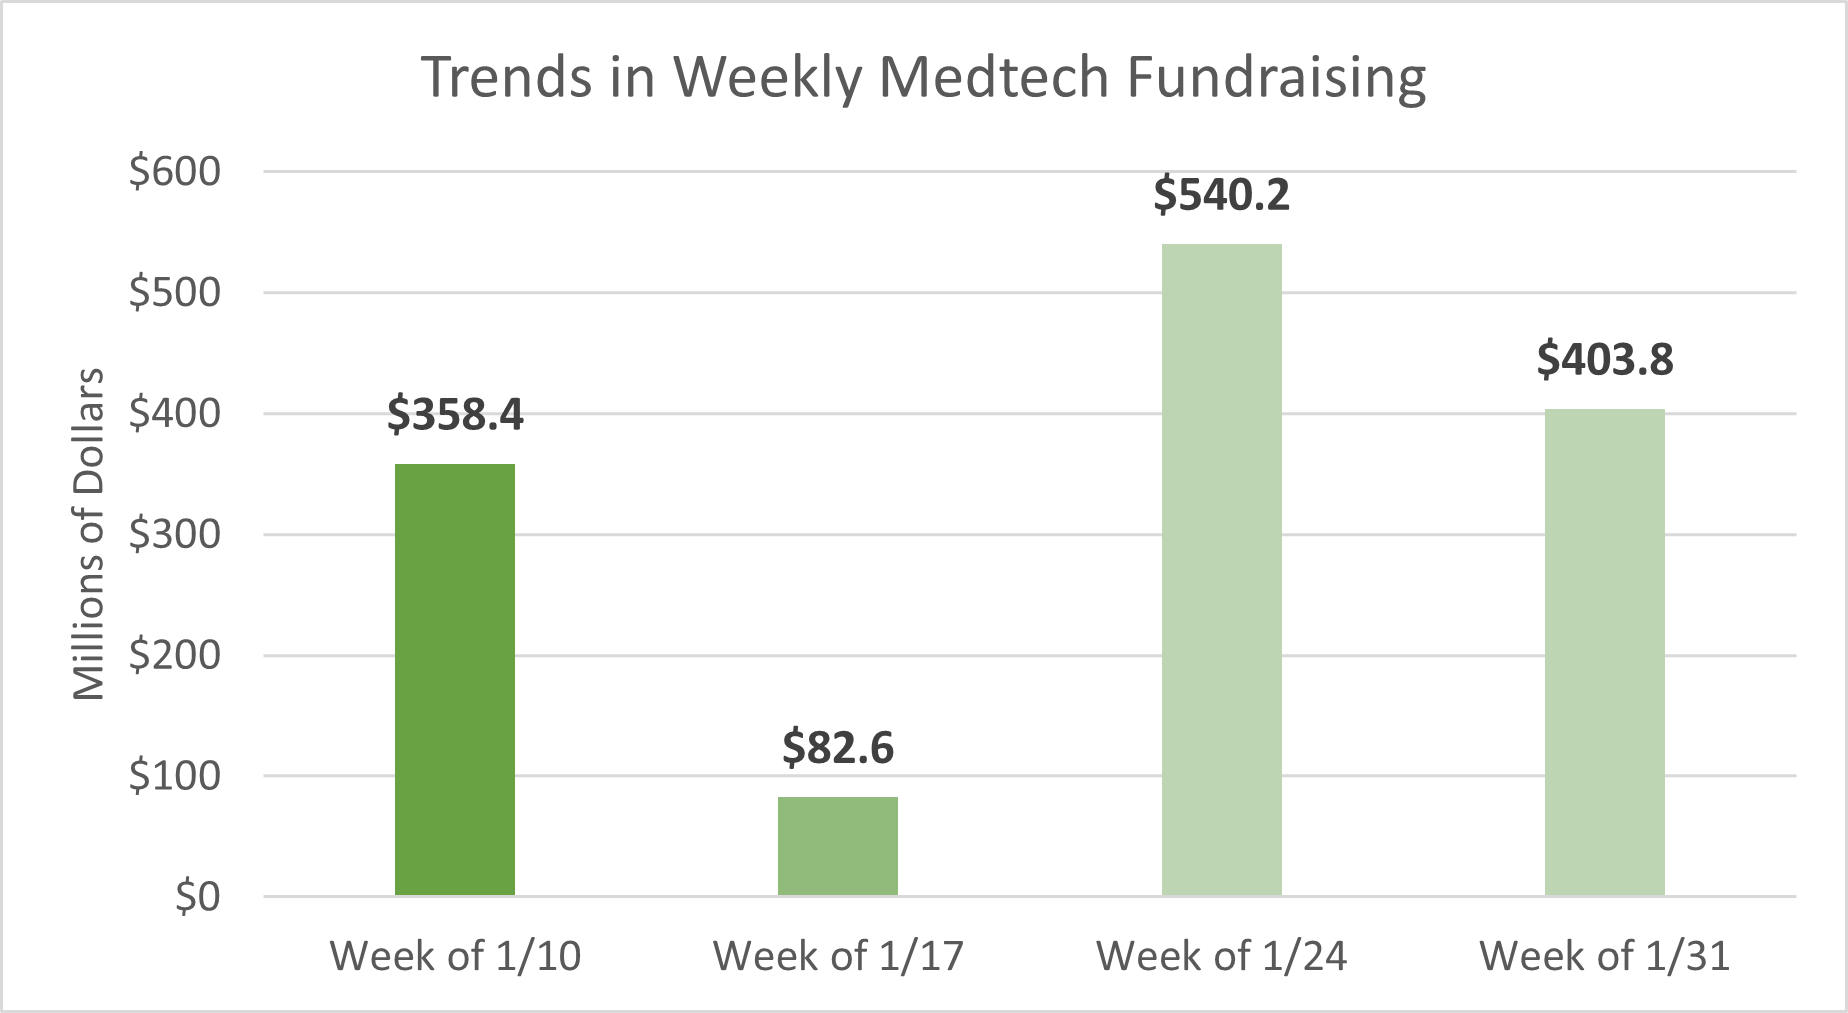The height and width of the screenshot is (1013, 1848).
Task: Select the Week of 1/31 bar
Action: [x=1604, y=652]
